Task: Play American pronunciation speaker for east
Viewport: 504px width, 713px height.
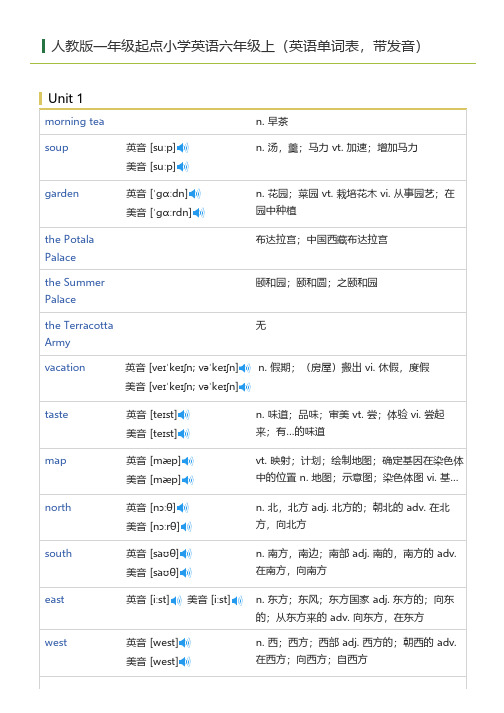Action: [237, 600]
